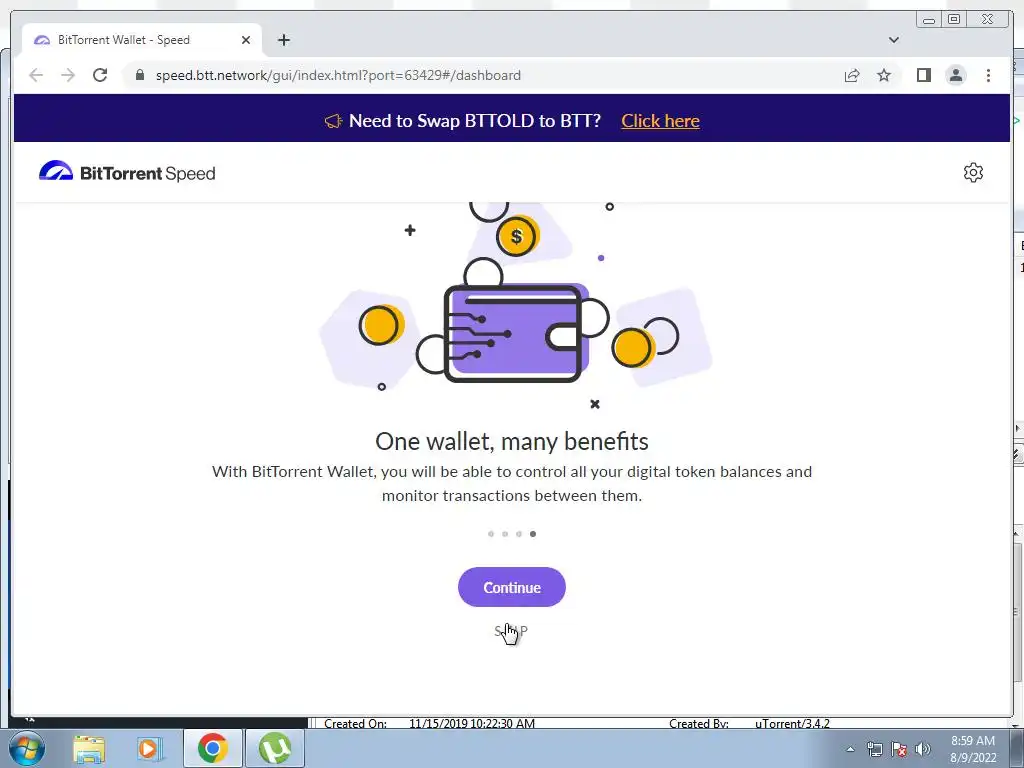Switch to Chrome taskbar button
The width and height of the screenshot is (1024, 768).
point(212,748)
